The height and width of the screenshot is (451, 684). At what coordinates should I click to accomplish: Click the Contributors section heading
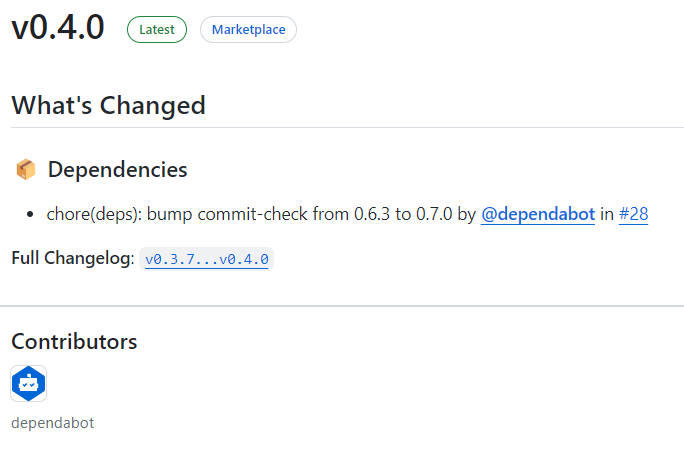coord(74,342)
